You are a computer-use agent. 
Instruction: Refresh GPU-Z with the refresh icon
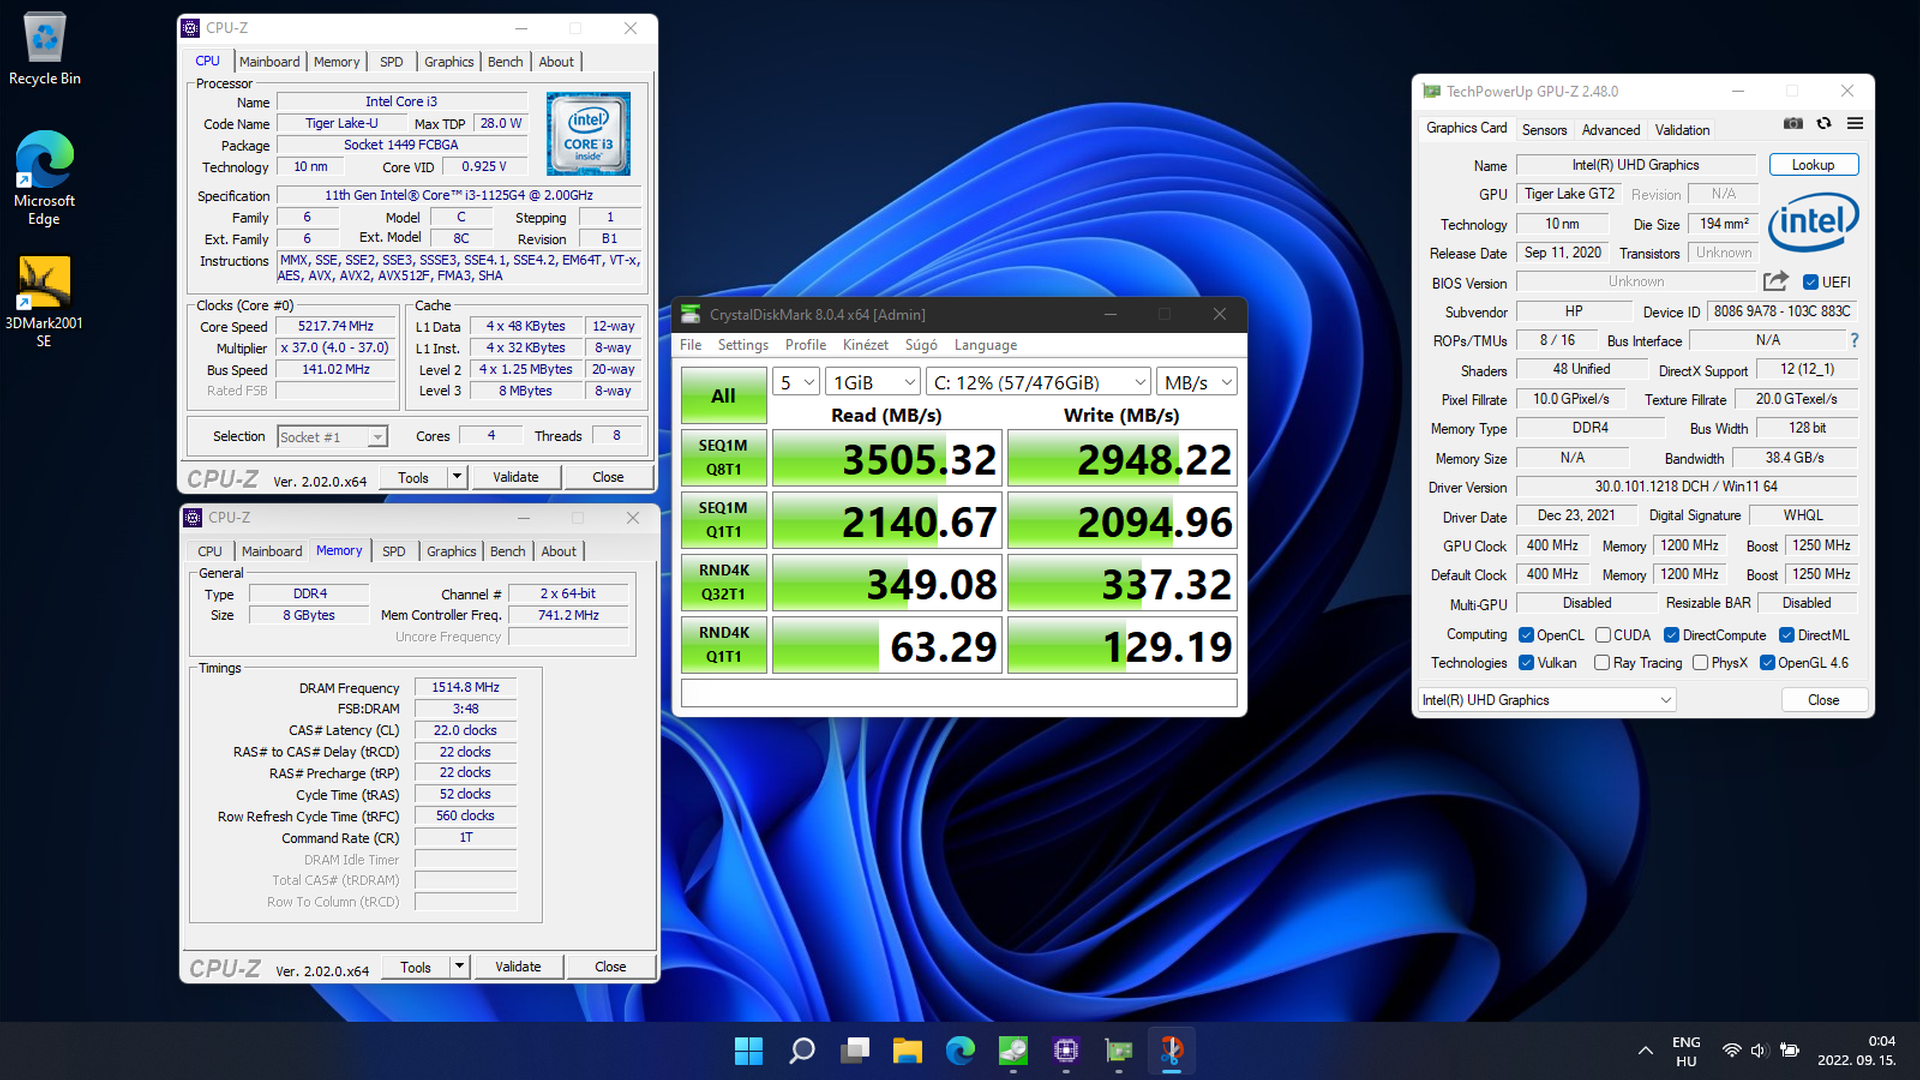tap(1824, 123)
